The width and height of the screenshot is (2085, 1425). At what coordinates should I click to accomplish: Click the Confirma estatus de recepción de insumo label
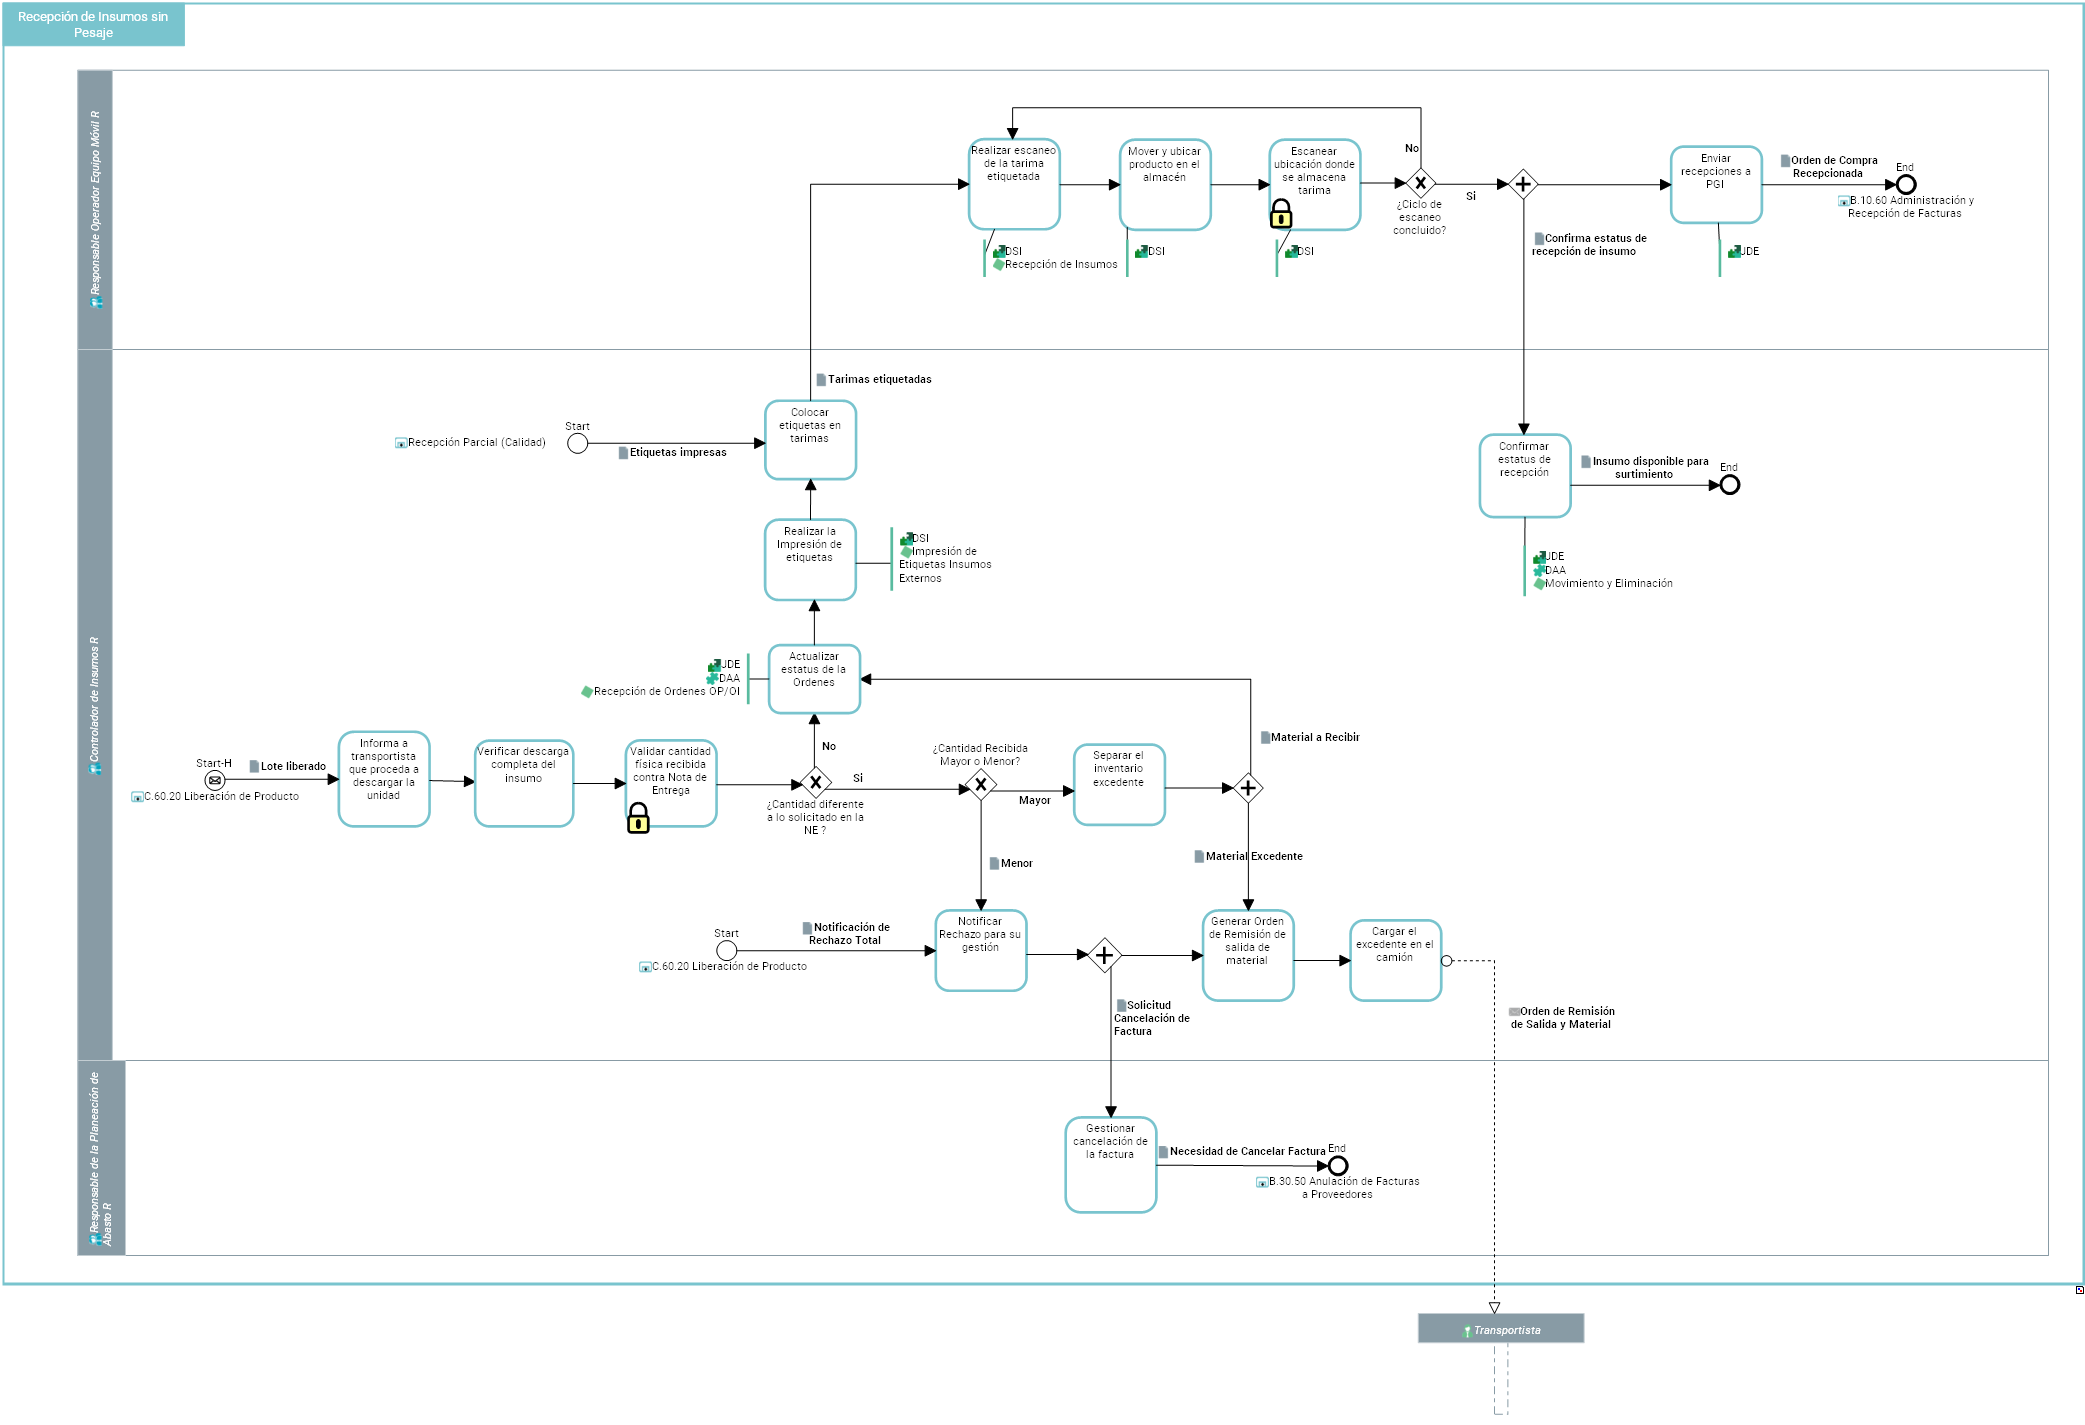(1589, 245)
